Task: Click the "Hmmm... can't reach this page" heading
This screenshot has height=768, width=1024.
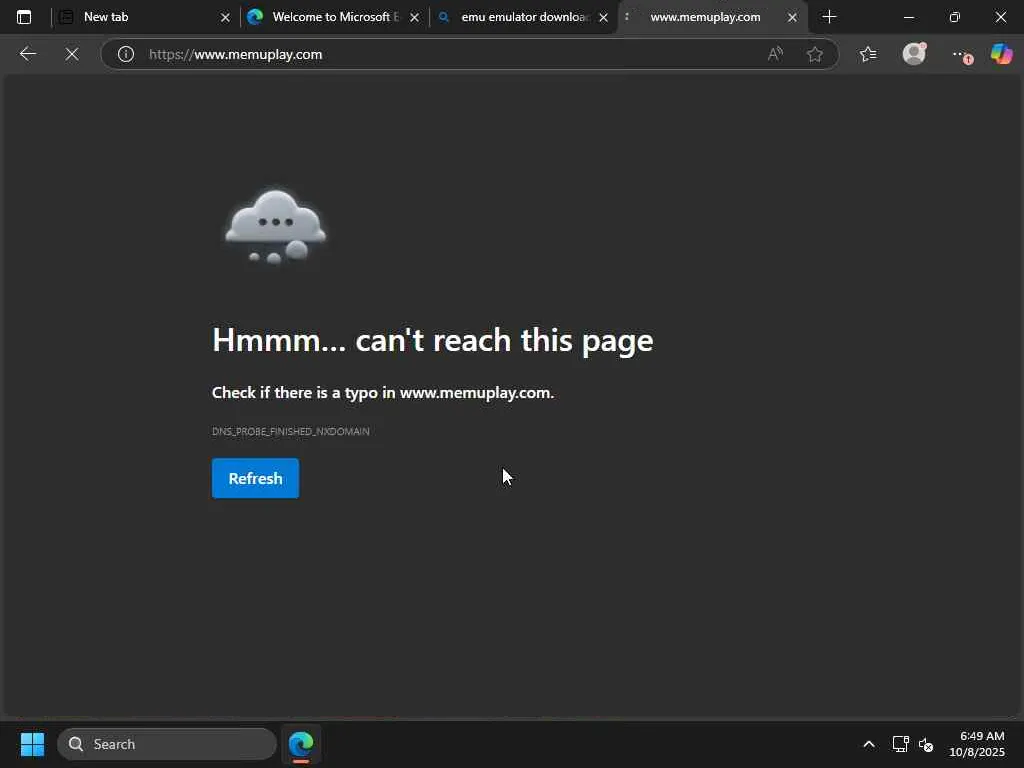Action: click(432, 340)
